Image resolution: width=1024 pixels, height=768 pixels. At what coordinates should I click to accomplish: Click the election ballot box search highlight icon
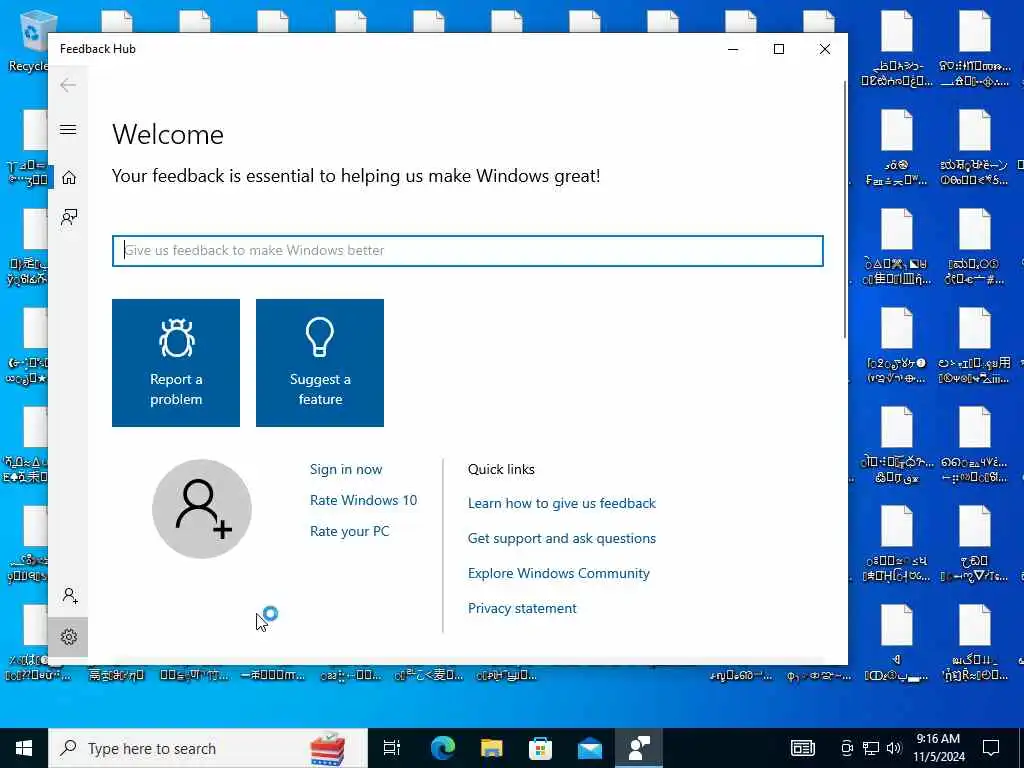(x=327, y=748)
